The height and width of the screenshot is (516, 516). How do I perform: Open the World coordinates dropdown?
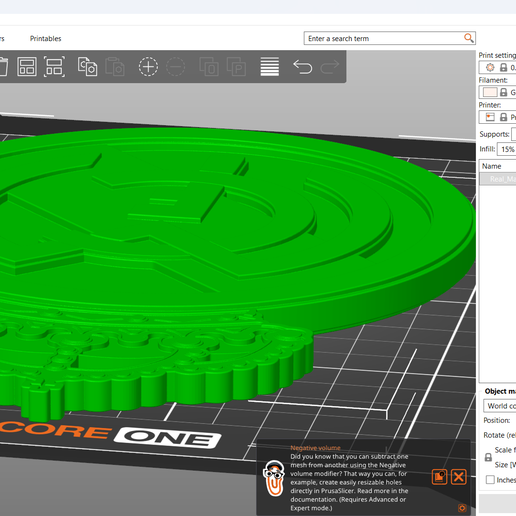pyautogui.click(x=500, y=406)
